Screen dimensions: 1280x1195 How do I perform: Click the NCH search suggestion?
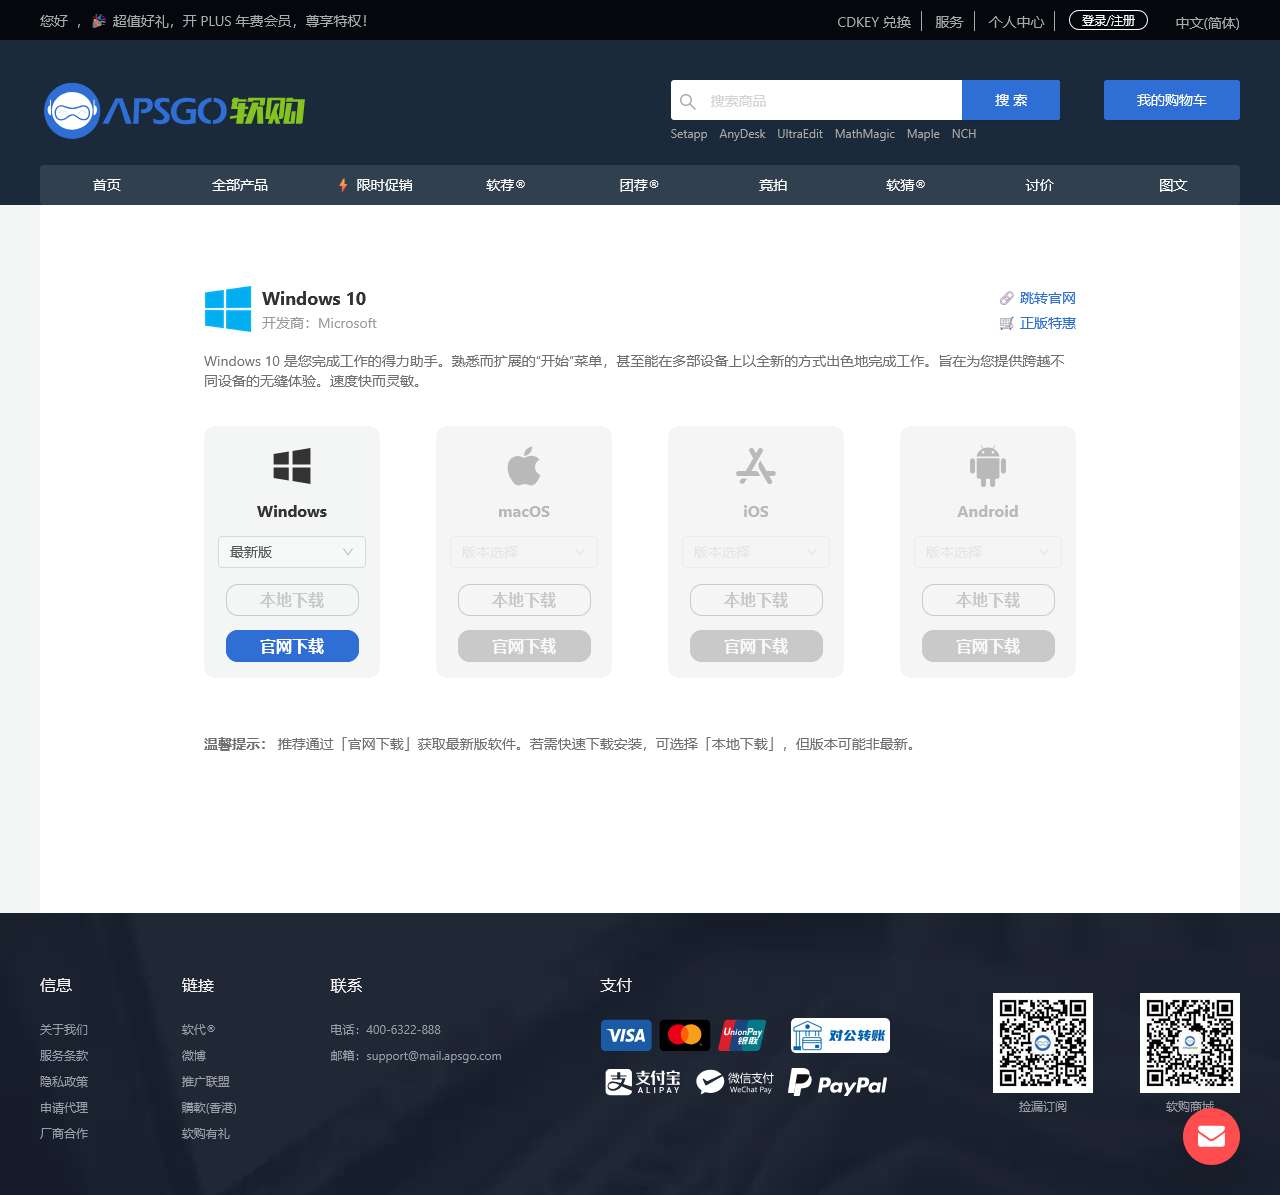pos(964,134)
